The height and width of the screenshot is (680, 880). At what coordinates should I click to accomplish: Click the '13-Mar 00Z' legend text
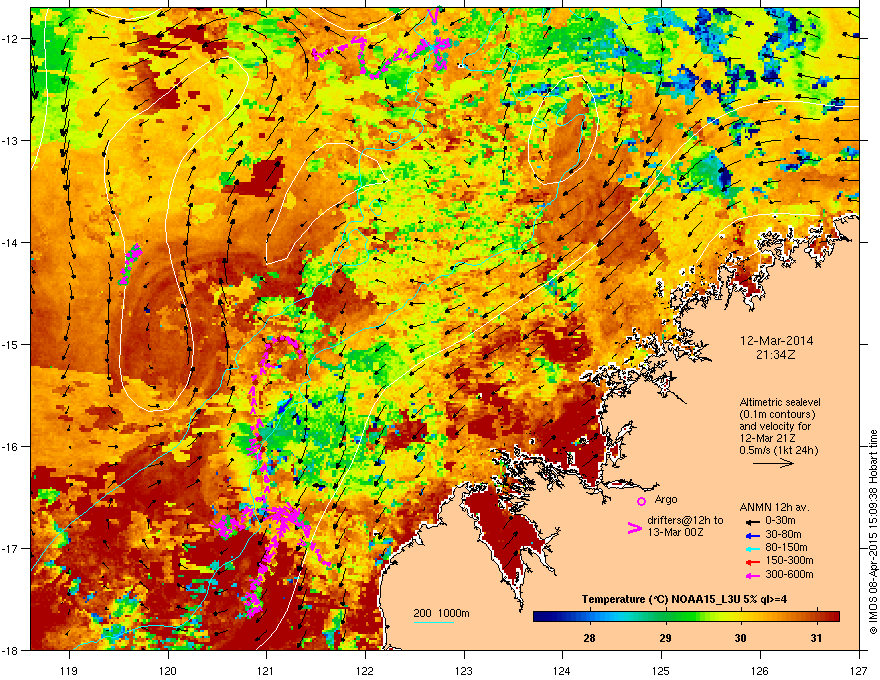[x=675, y=532]
